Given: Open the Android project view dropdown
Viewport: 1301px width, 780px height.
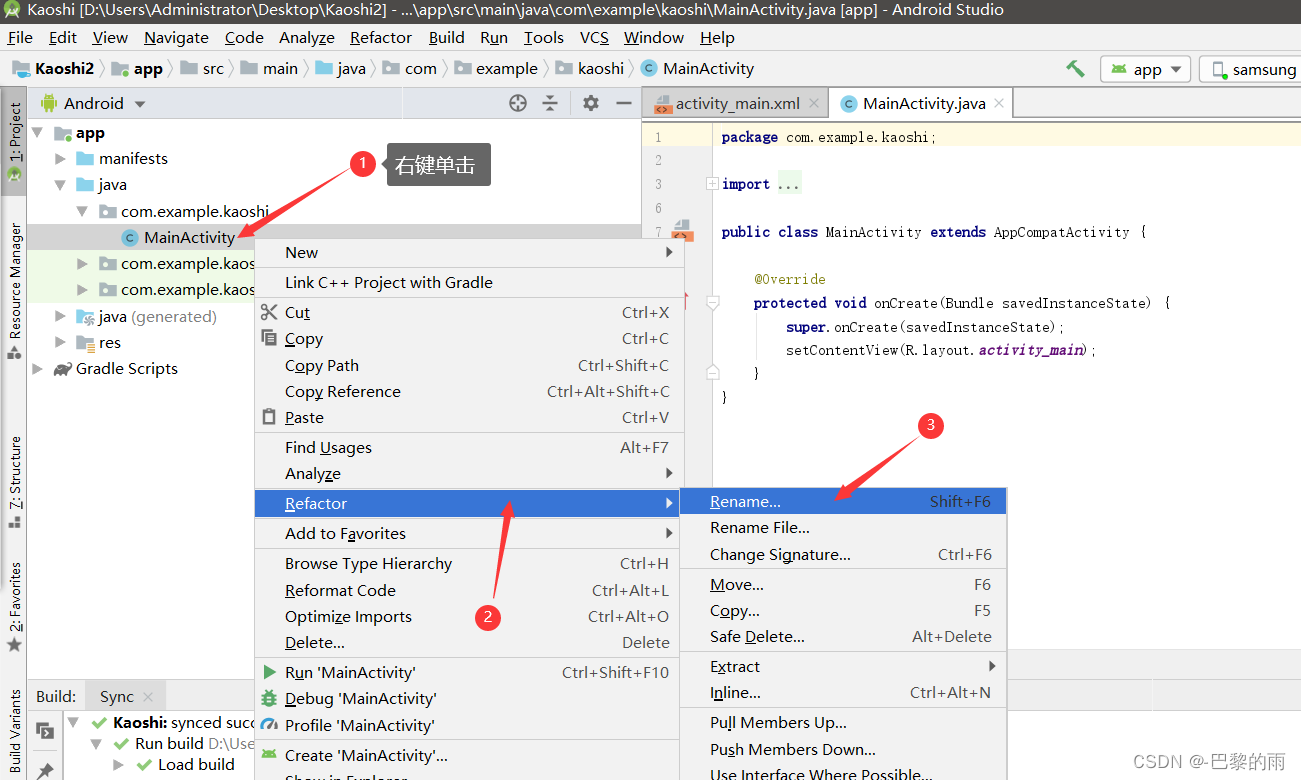Looking at the screenshot, I should coord(140,104).
